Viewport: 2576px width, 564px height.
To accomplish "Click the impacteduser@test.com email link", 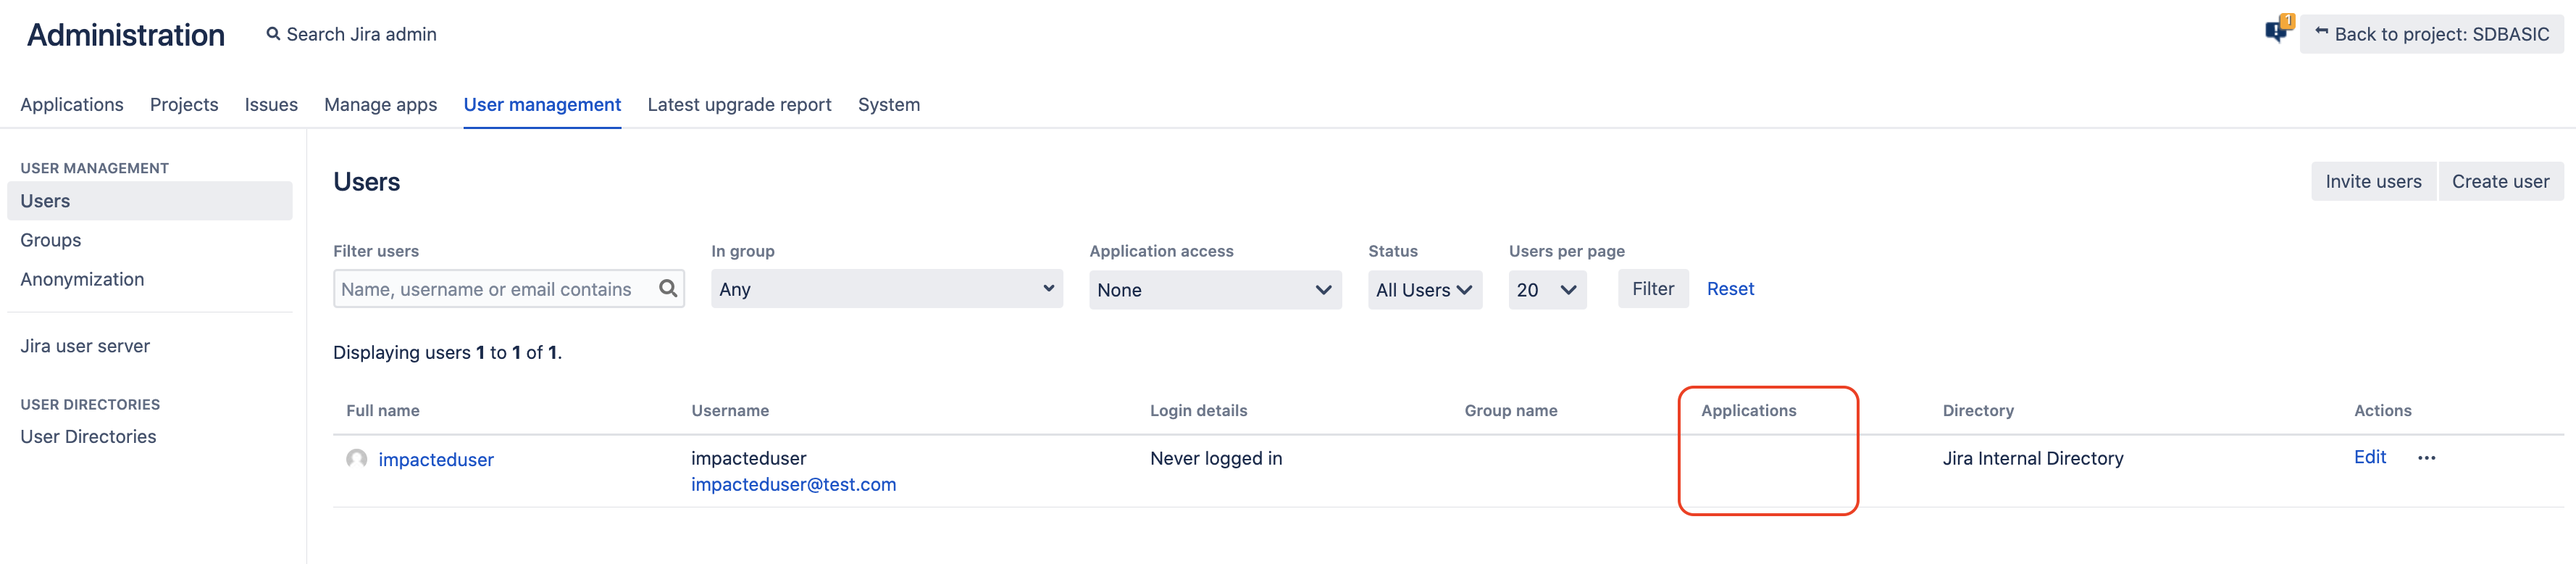I will (x=793, y=485).
